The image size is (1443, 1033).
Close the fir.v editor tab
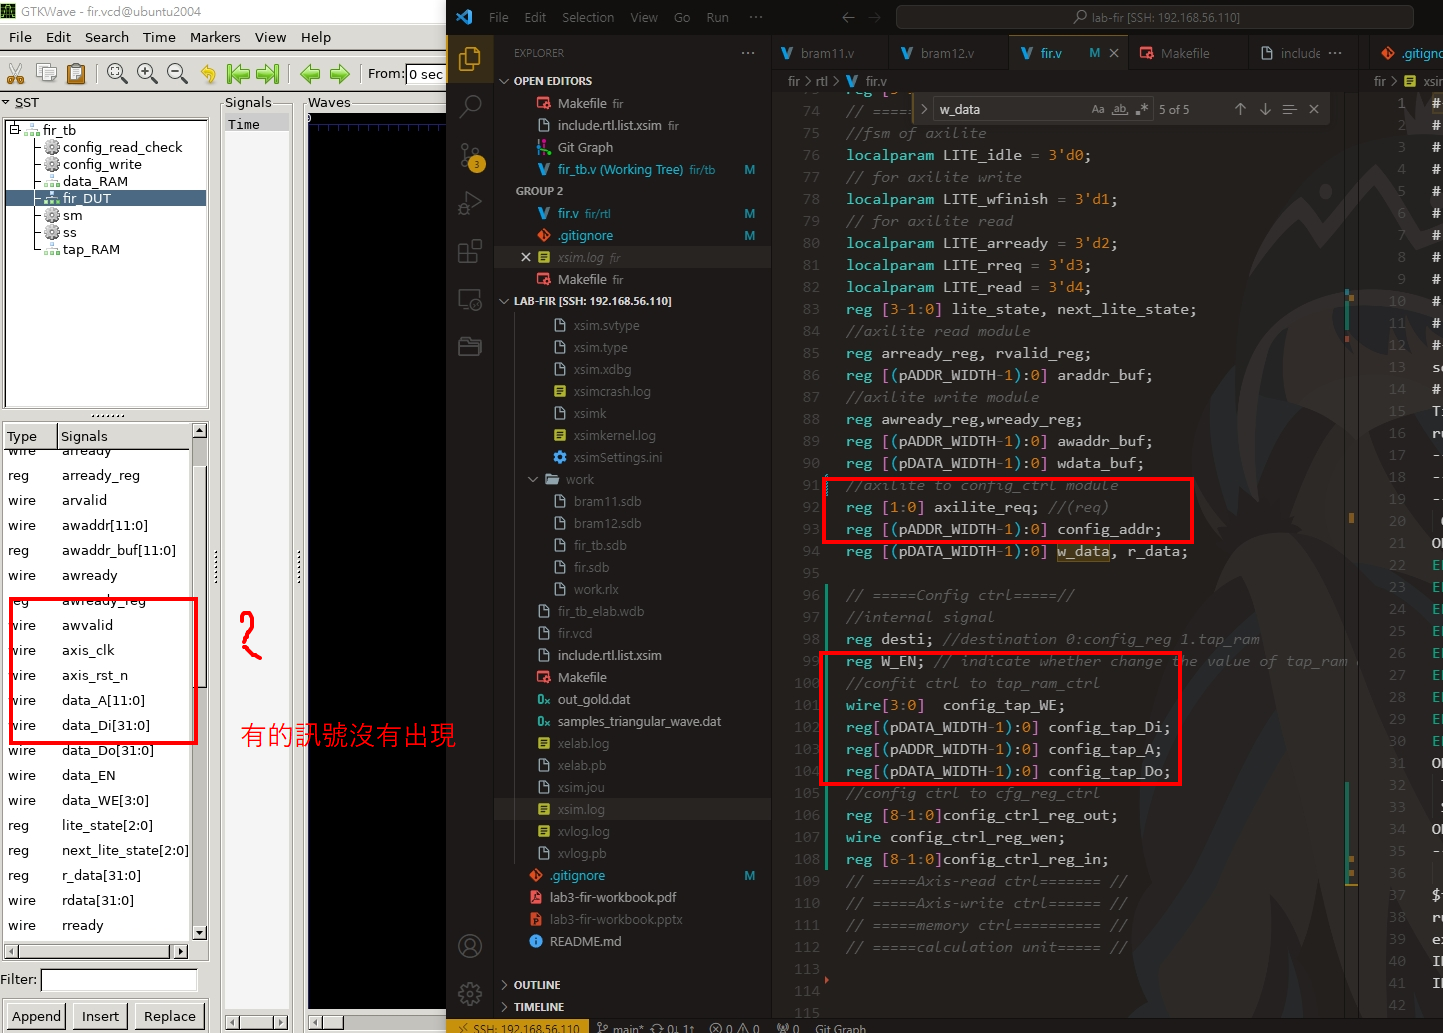(x=1114, y=53)
